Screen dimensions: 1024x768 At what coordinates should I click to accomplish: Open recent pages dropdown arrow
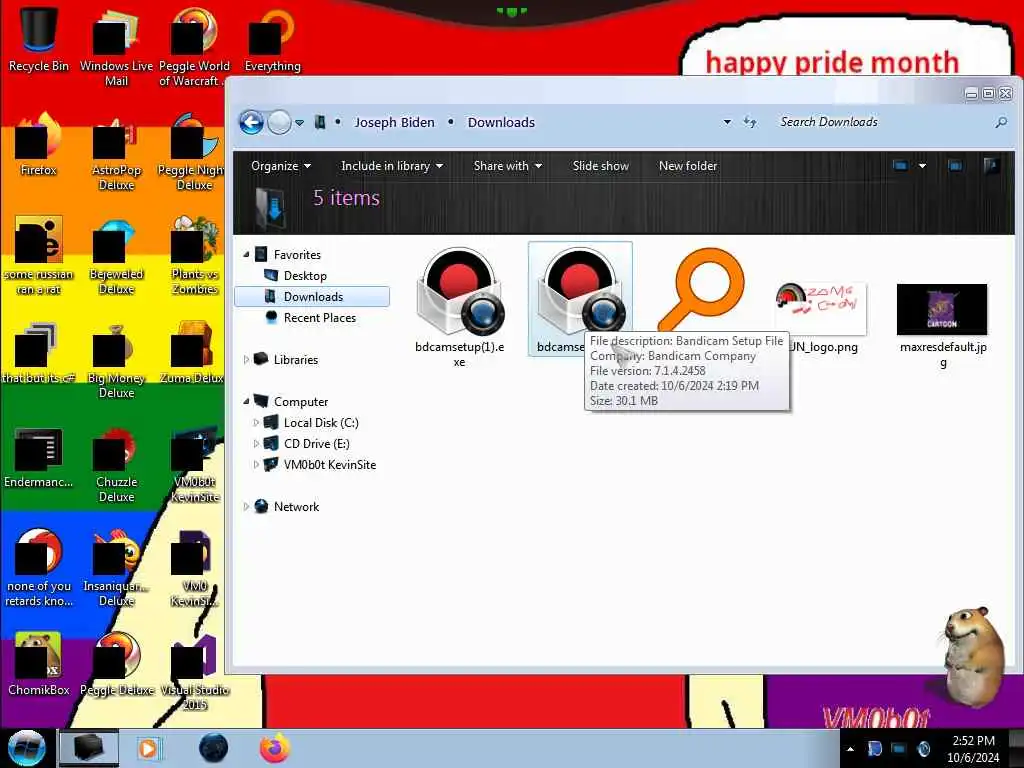pos(299,122)
